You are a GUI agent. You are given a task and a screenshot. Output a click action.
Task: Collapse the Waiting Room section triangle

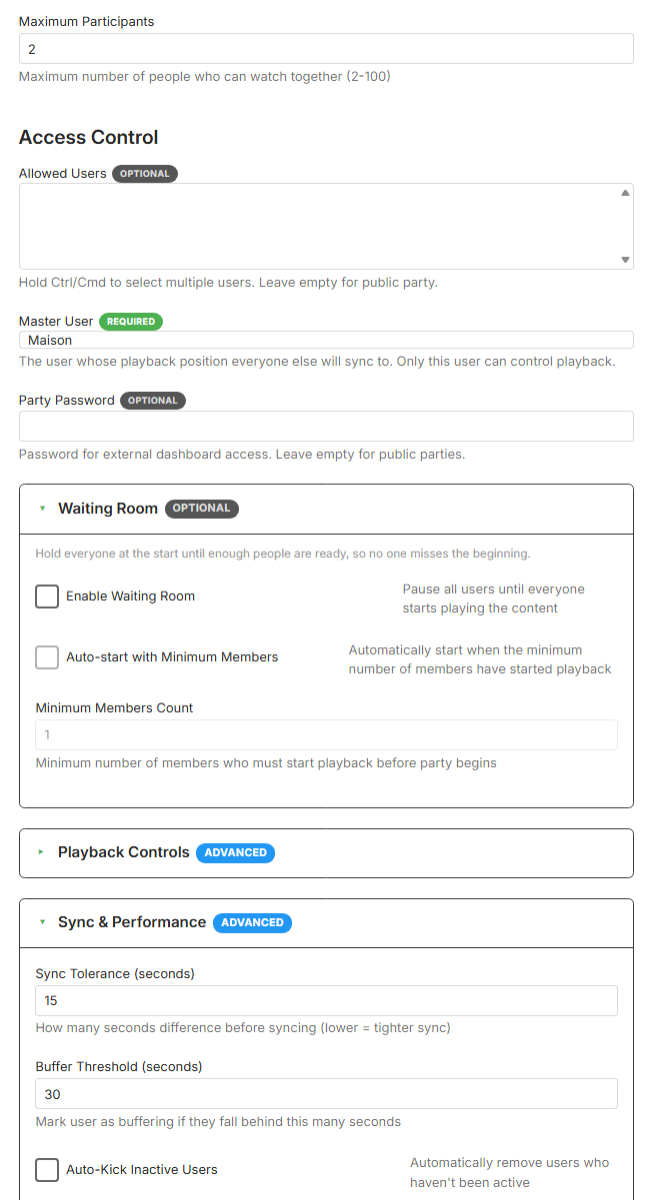click(42, 508)
